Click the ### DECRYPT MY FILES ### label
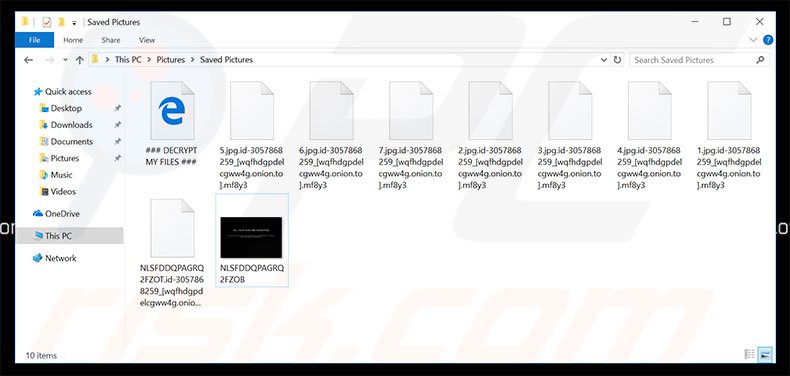Image resolution: width=790 pixels, height=376 pixels. [171, 156]
